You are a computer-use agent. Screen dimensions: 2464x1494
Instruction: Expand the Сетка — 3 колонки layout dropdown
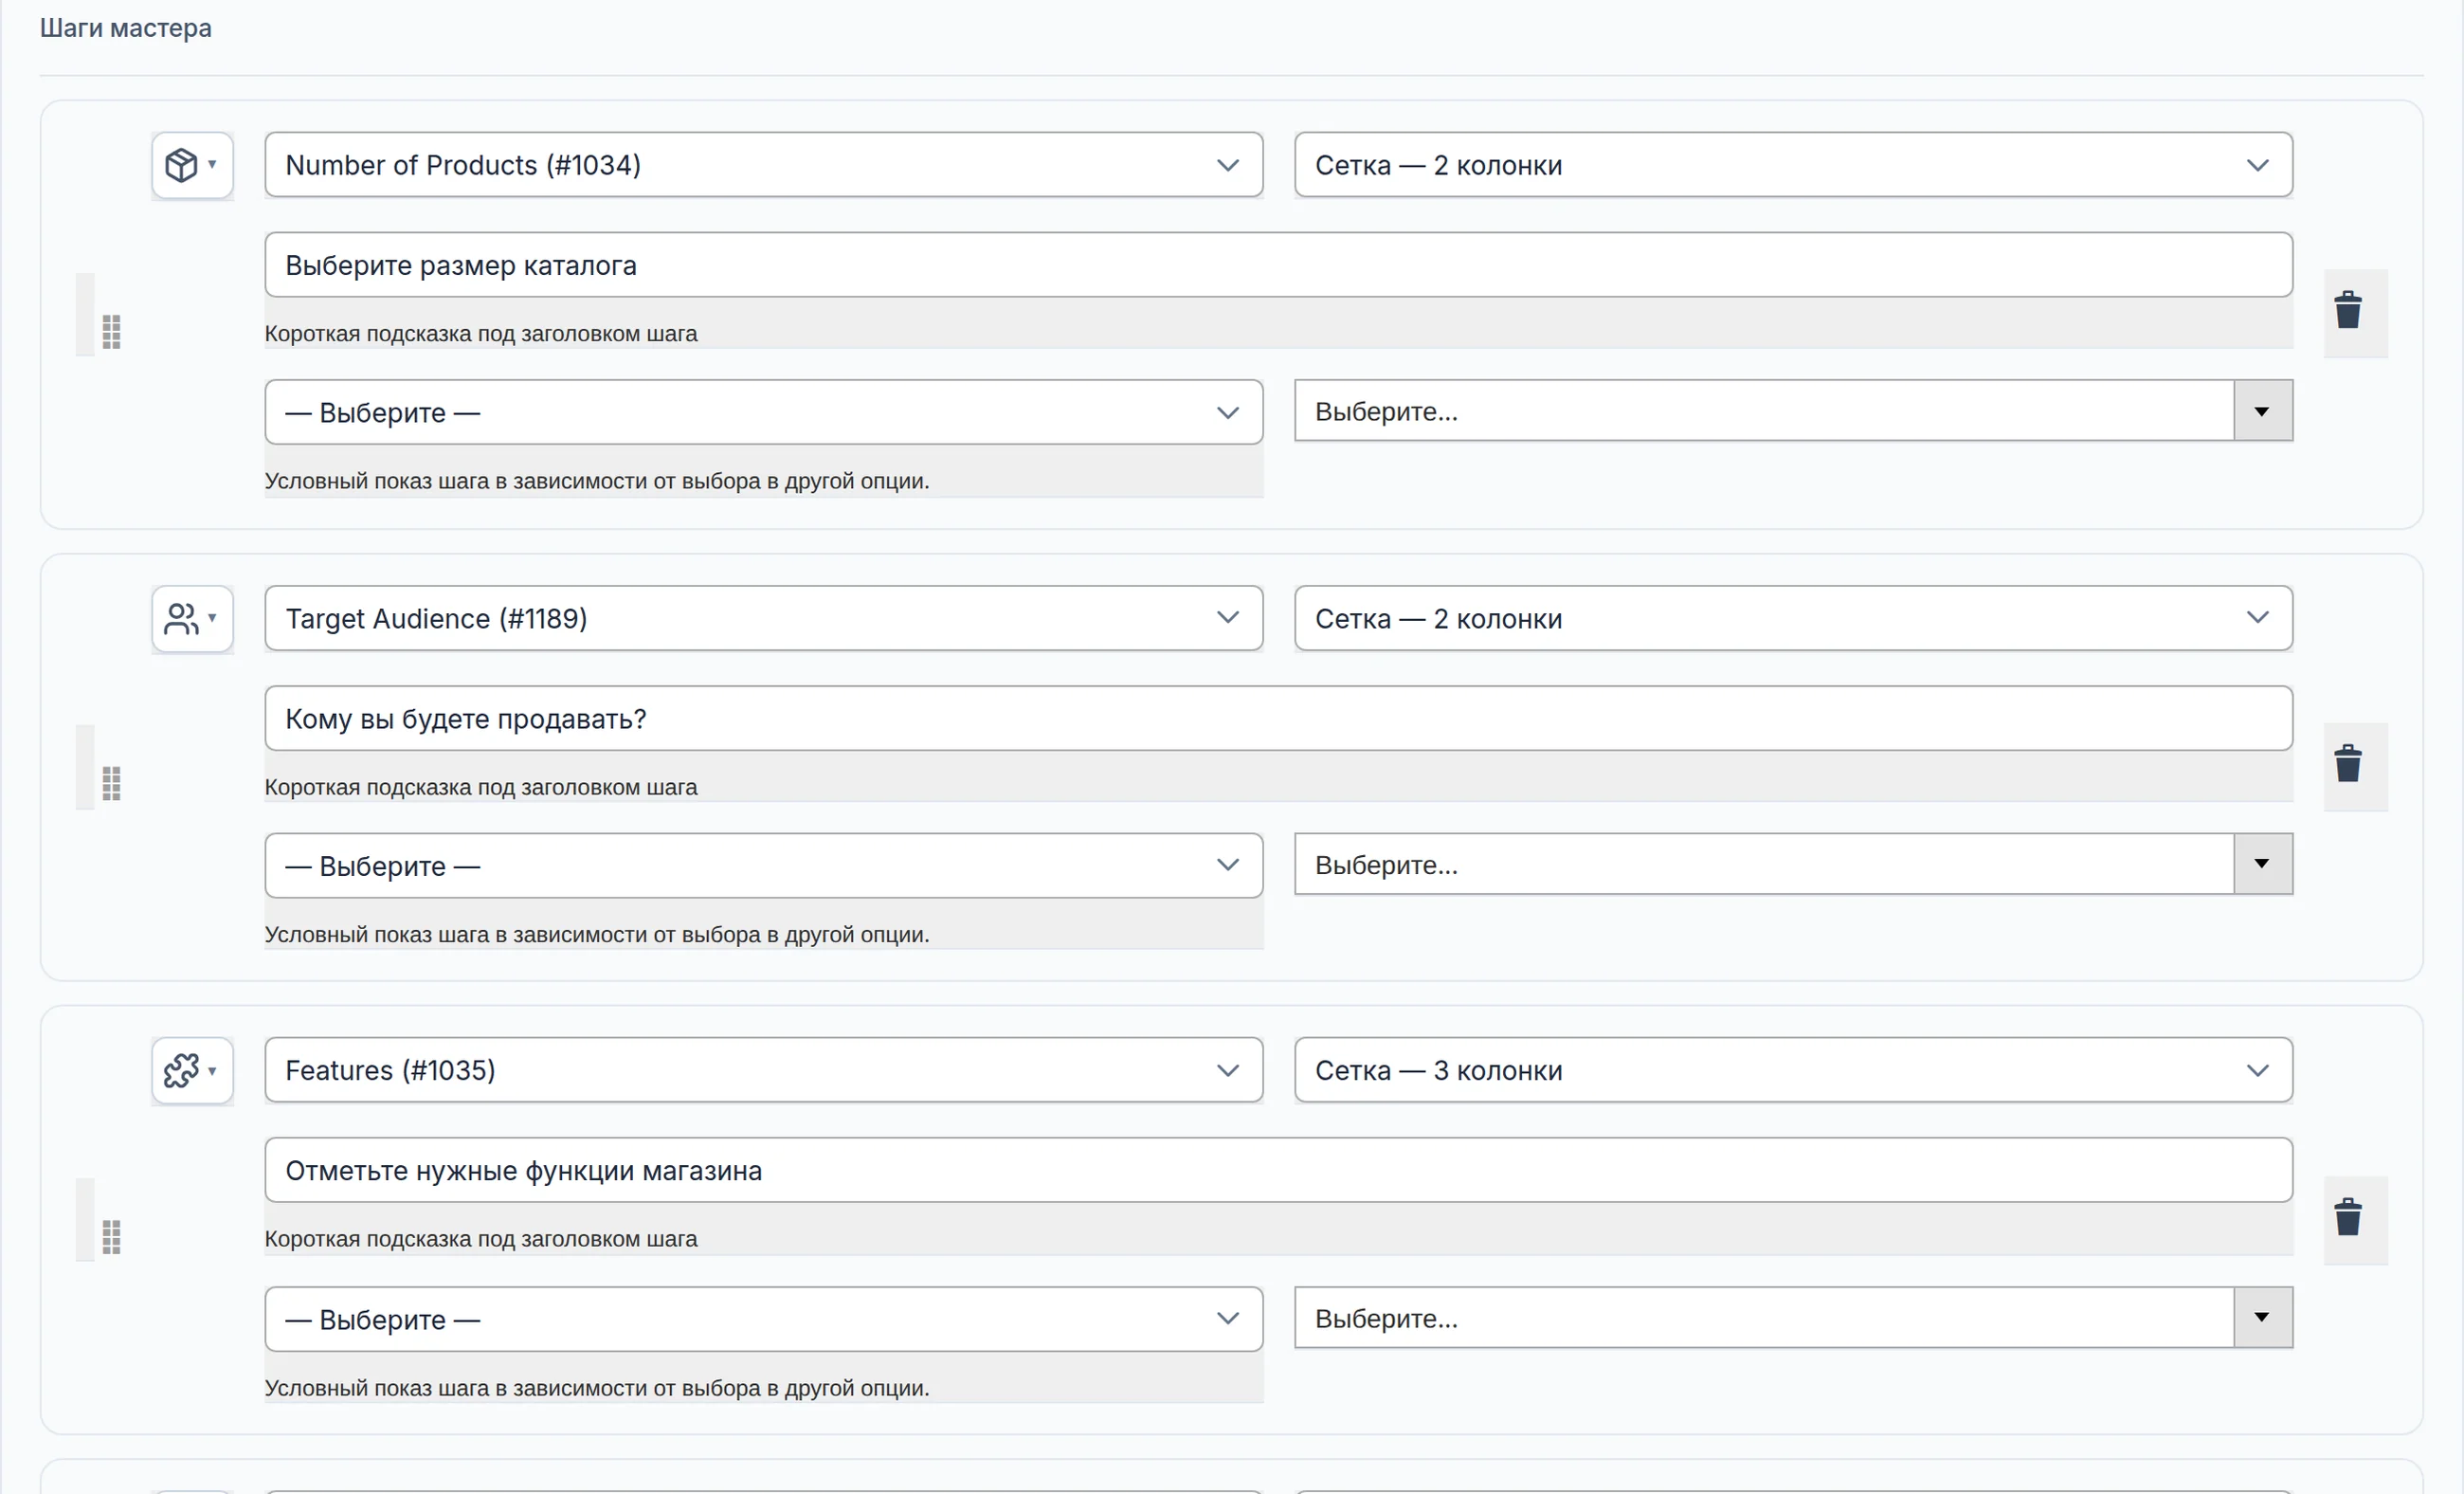[x=1793, y=1070]
